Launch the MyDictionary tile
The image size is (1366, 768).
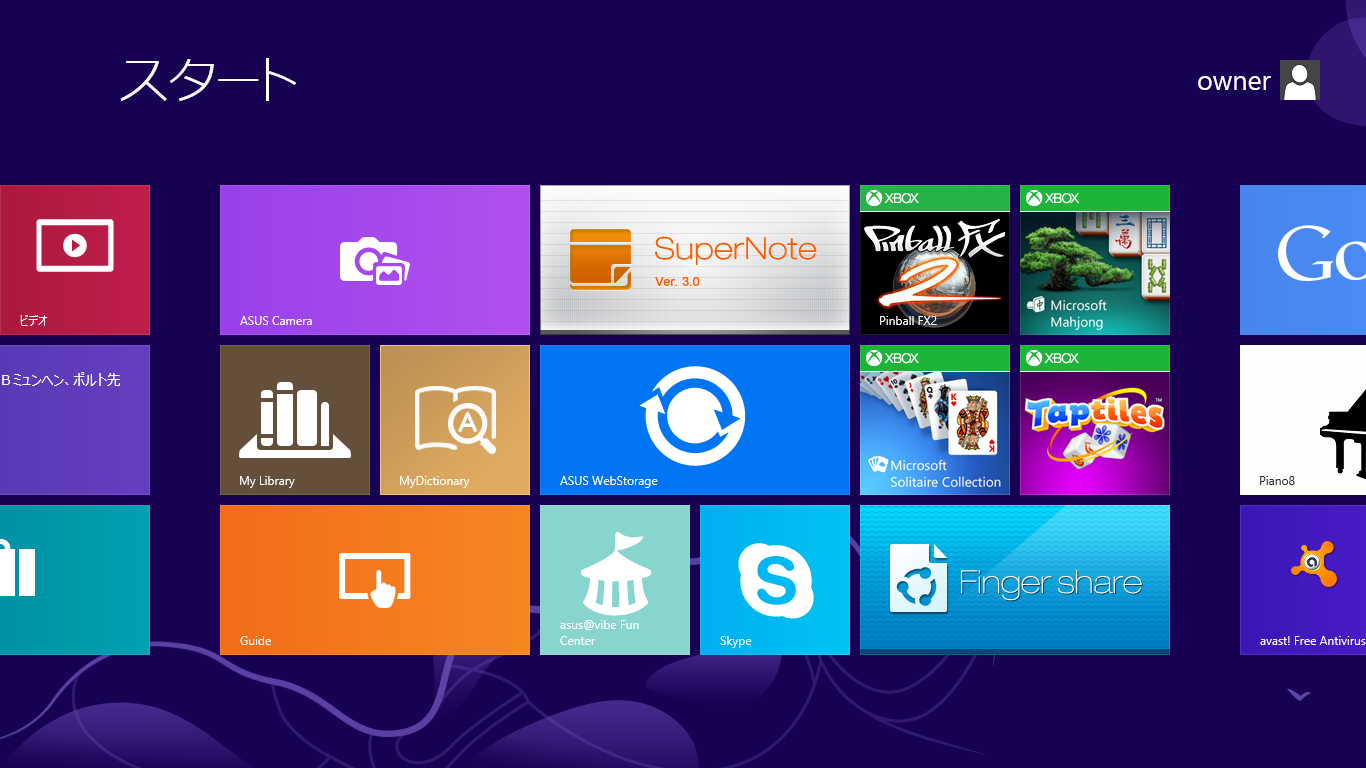pos(455,420)
